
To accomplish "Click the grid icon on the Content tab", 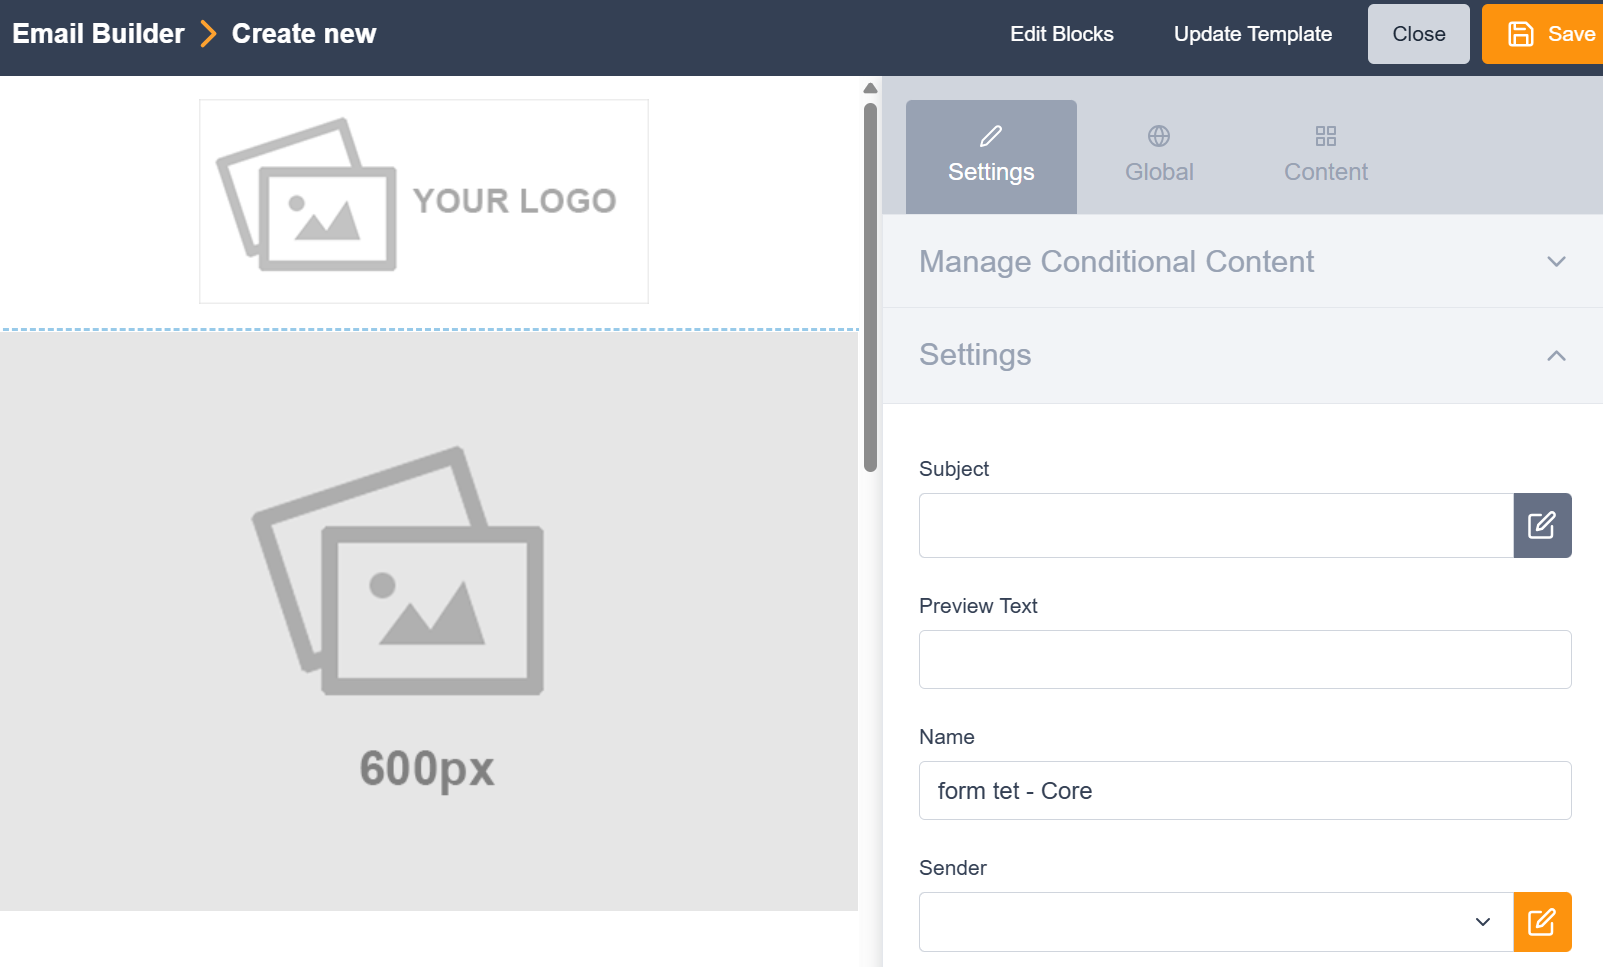I will coord(1326,136).
